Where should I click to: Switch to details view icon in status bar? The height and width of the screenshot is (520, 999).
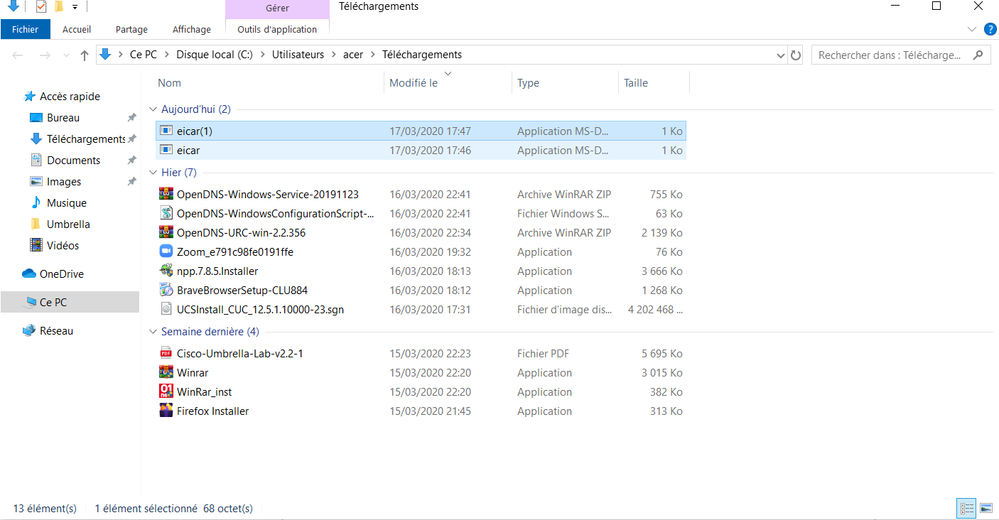pyautogui.click(x=967, y=509)
